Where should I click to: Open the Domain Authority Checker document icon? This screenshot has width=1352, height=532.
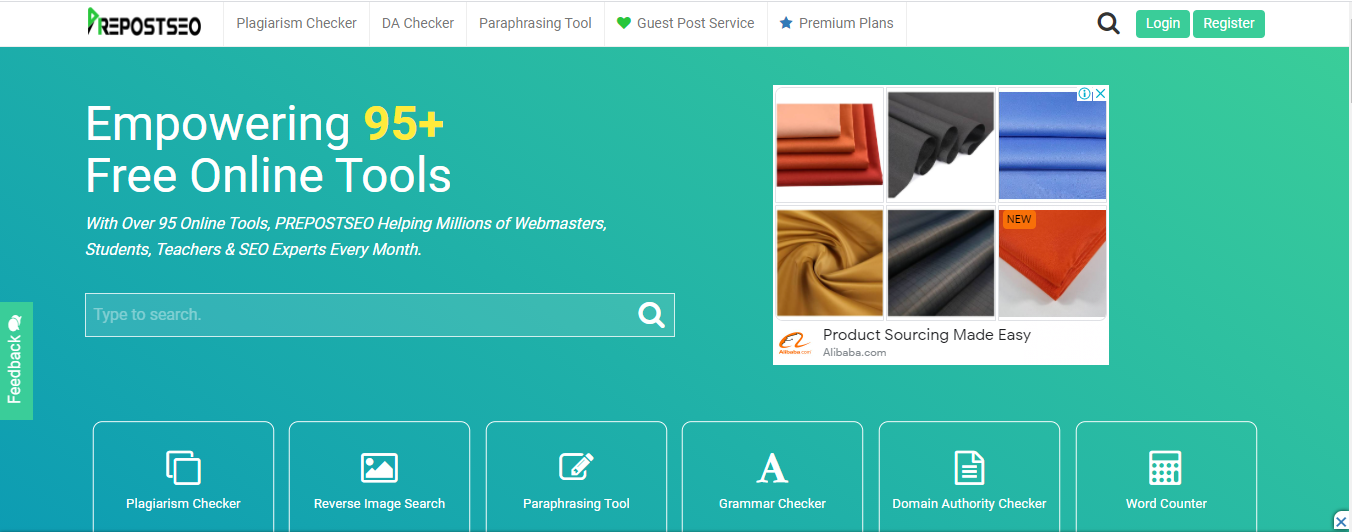coord(969,468)
